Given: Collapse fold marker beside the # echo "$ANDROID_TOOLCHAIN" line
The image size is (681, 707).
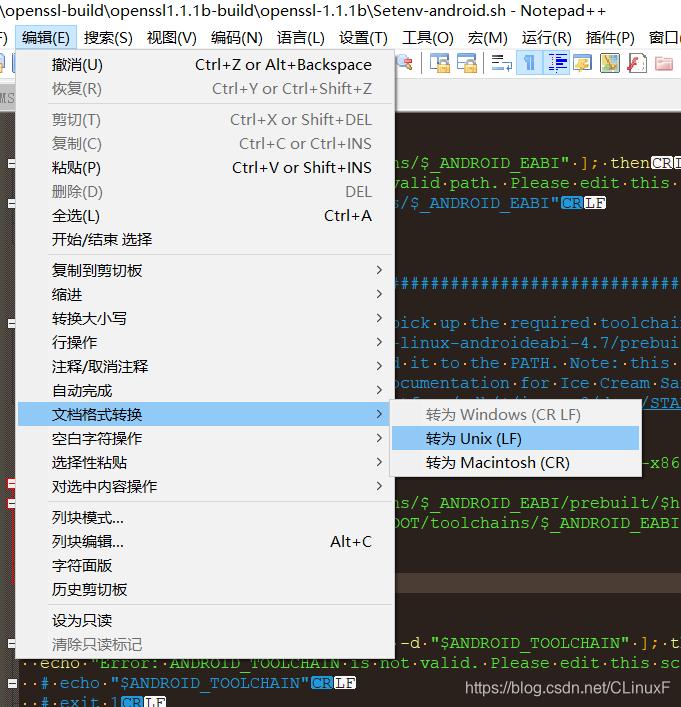Looking at the screenshot, I should pos(11,683).
